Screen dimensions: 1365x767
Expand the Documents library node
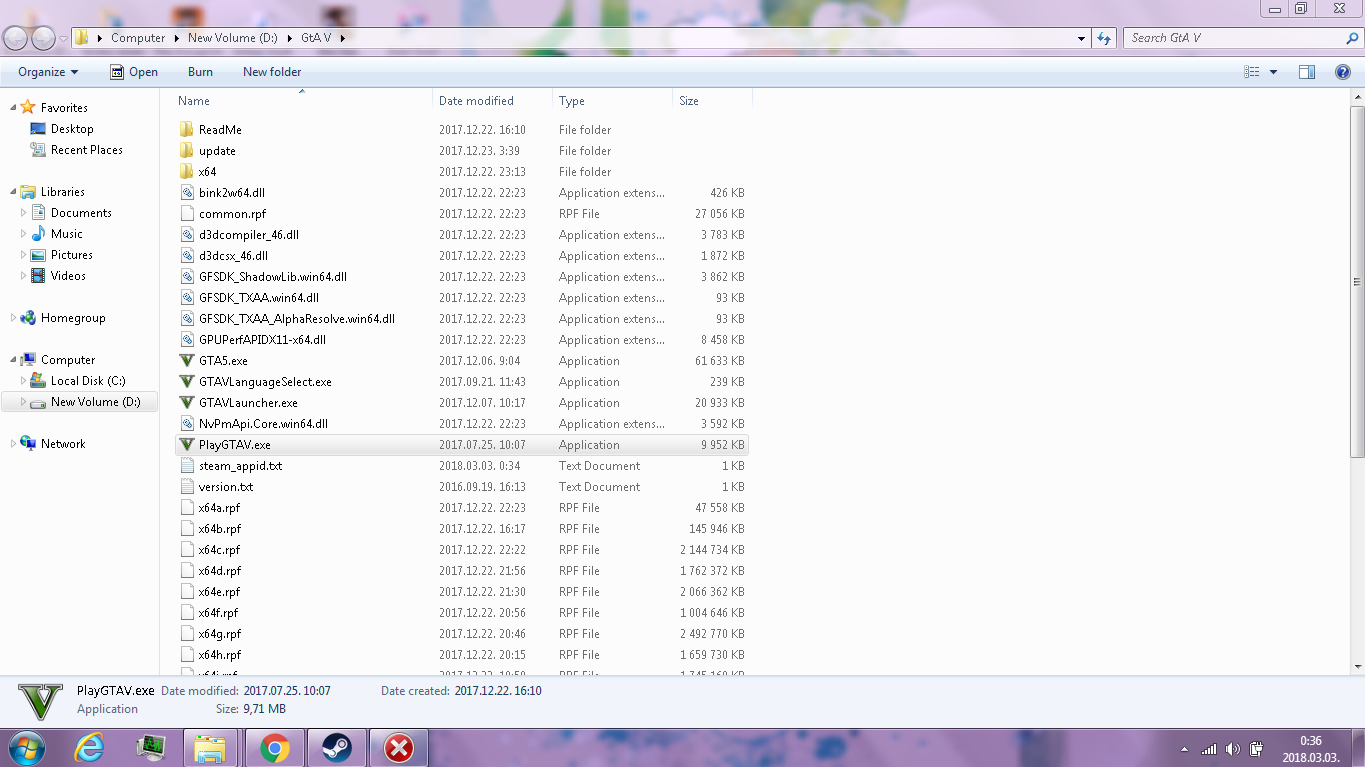pyautogui.click(x=24, y=213)
